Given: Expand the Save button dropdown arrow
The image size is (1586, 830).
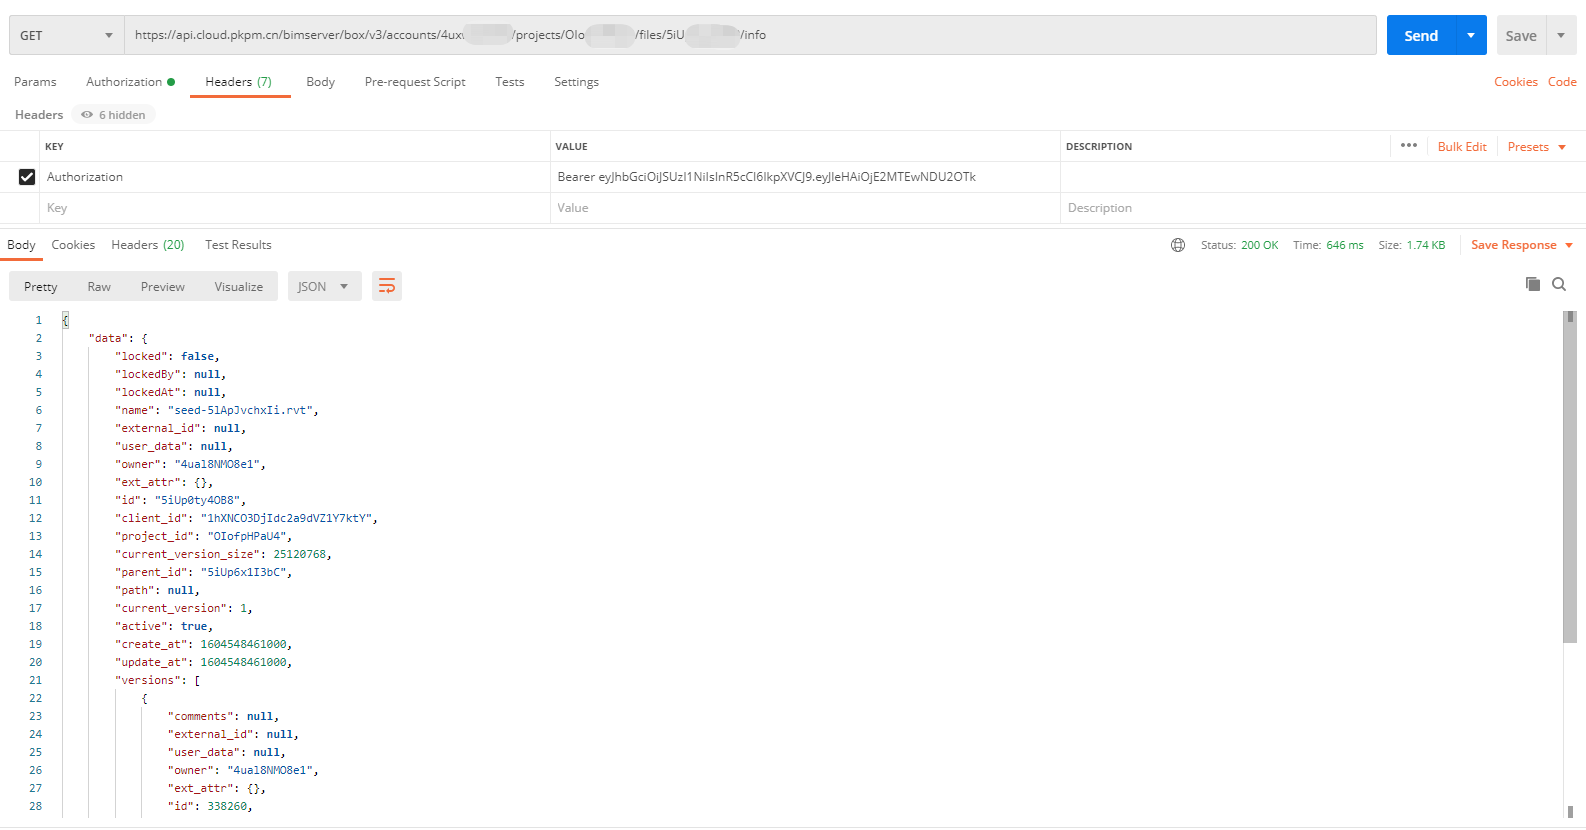Looking at the screenshot, I should point(1561,36).
